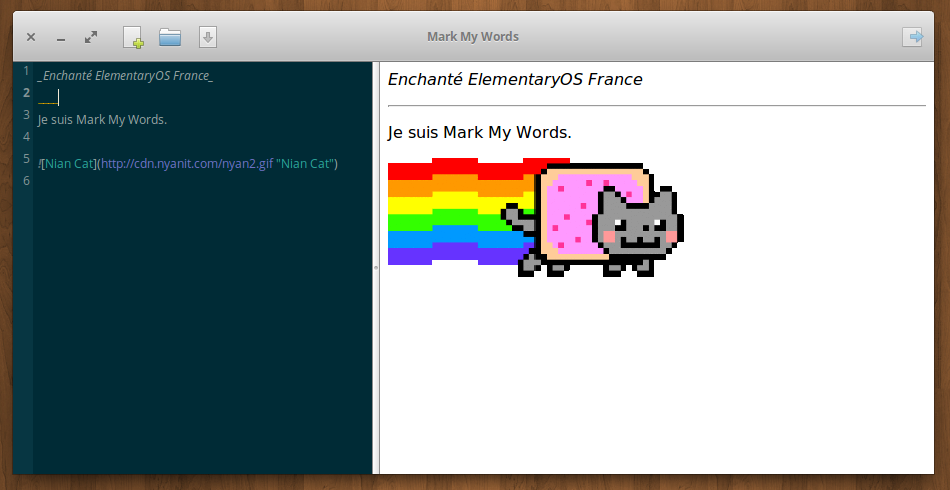The width and height of the screenshot is (950, 490).
Task: Click the '"Nian Cat"' title string in the editor
Action: pos(305,164)
